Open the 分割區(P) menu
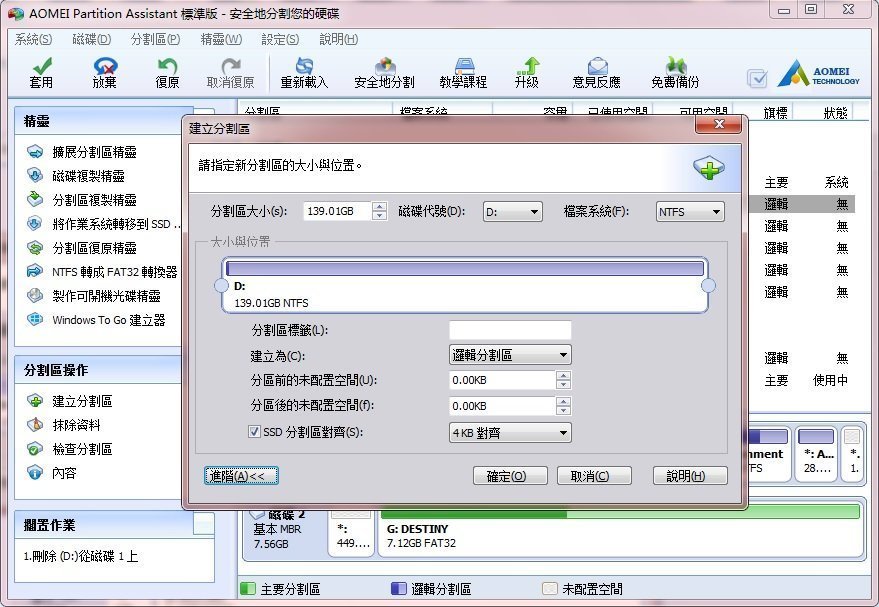Viewport: 879px width, 607px height. (x=155, y=39)
